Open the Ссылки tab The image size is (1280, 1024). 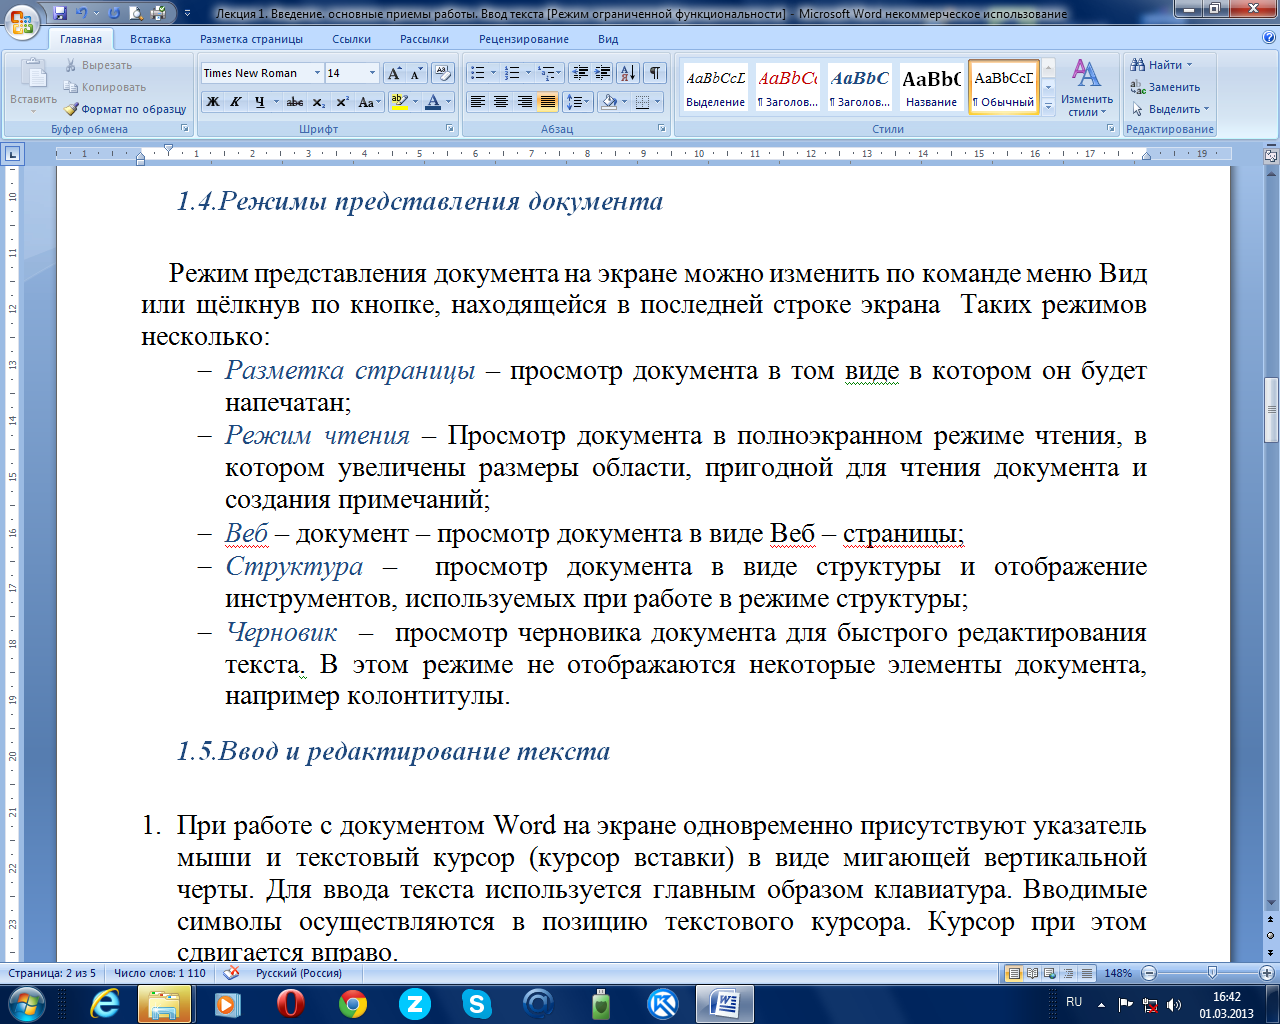click(x=351, y=39)
